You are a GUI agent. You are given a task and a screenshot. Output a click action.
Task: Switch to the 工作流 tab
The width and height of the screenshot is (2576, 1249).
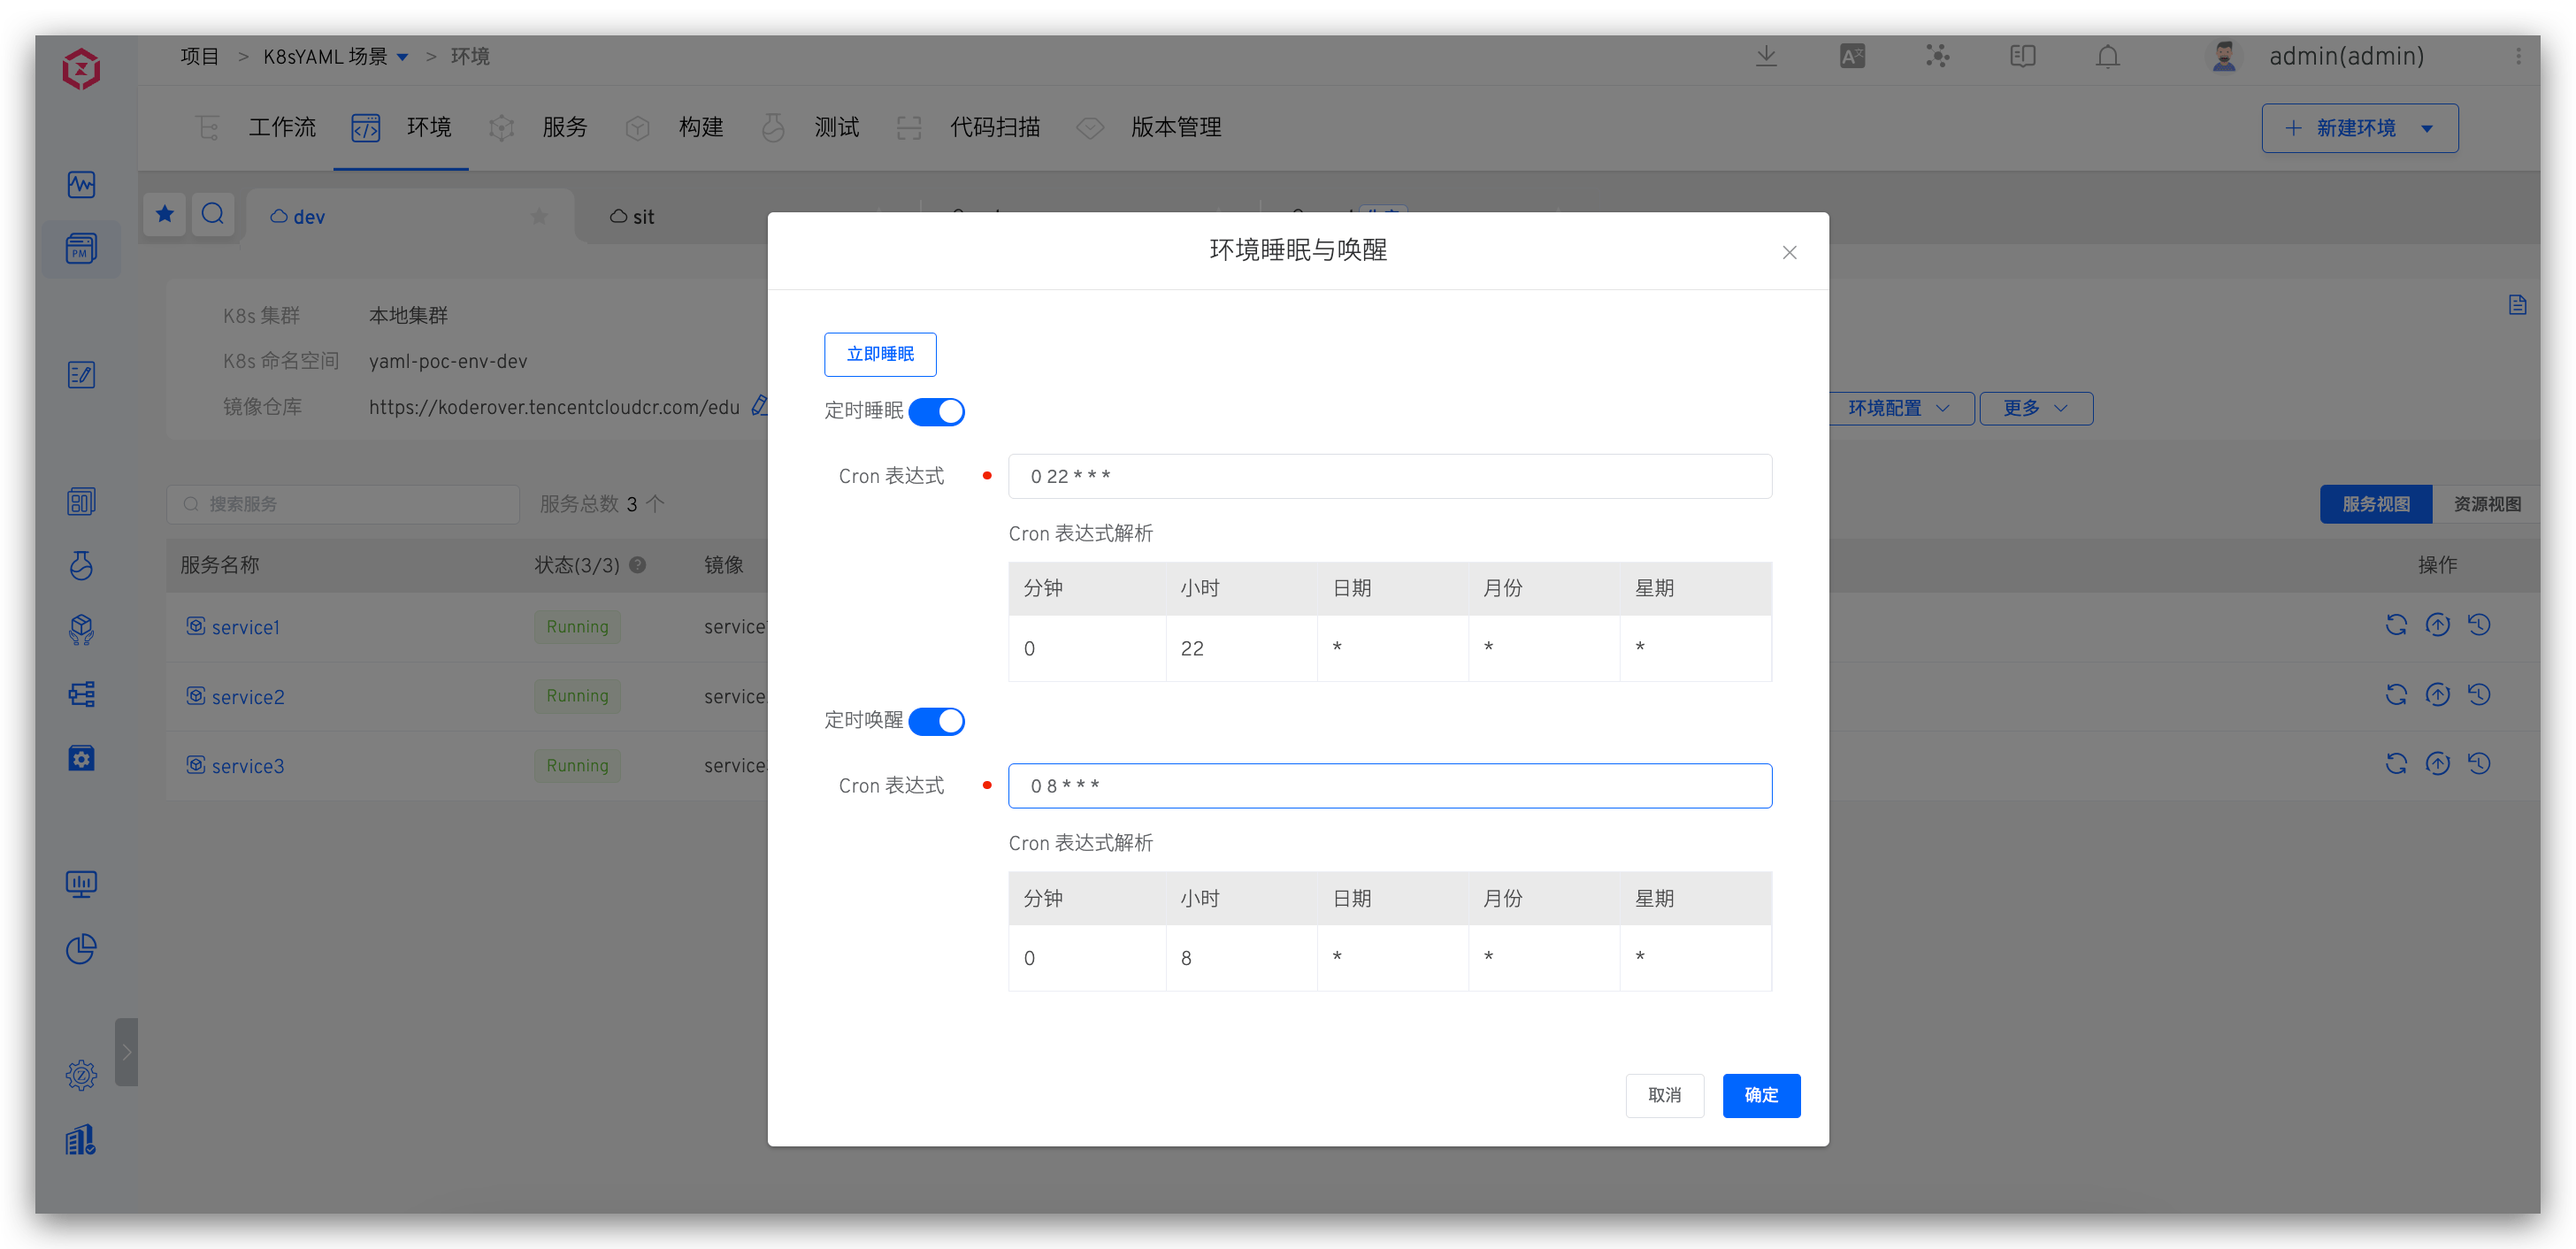coord(281,128)
